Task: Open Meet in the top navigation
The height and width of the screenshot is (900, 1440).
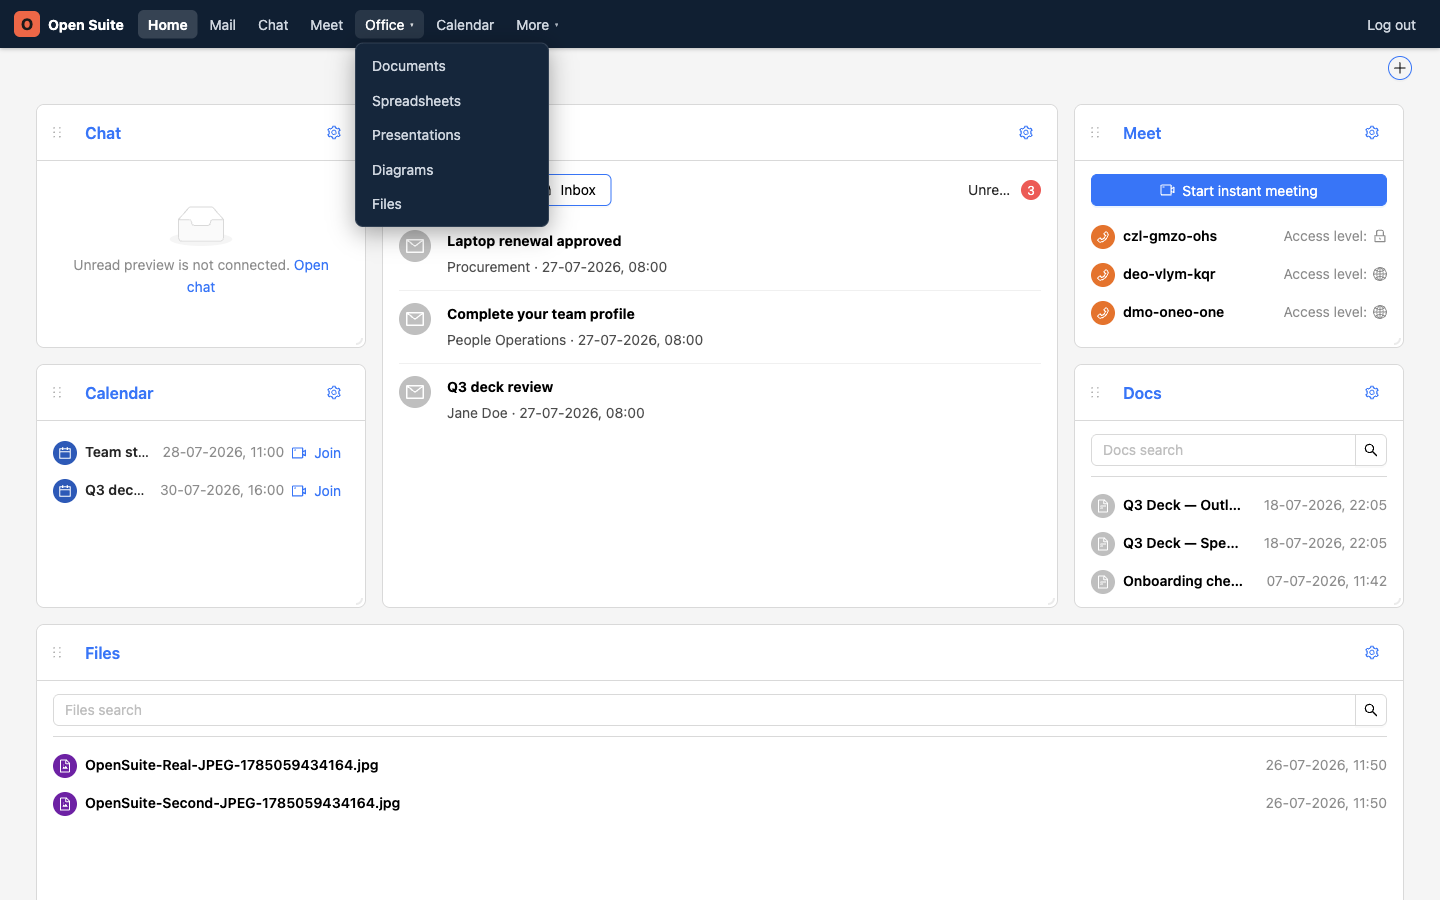Action: click(x=326, y=24)
